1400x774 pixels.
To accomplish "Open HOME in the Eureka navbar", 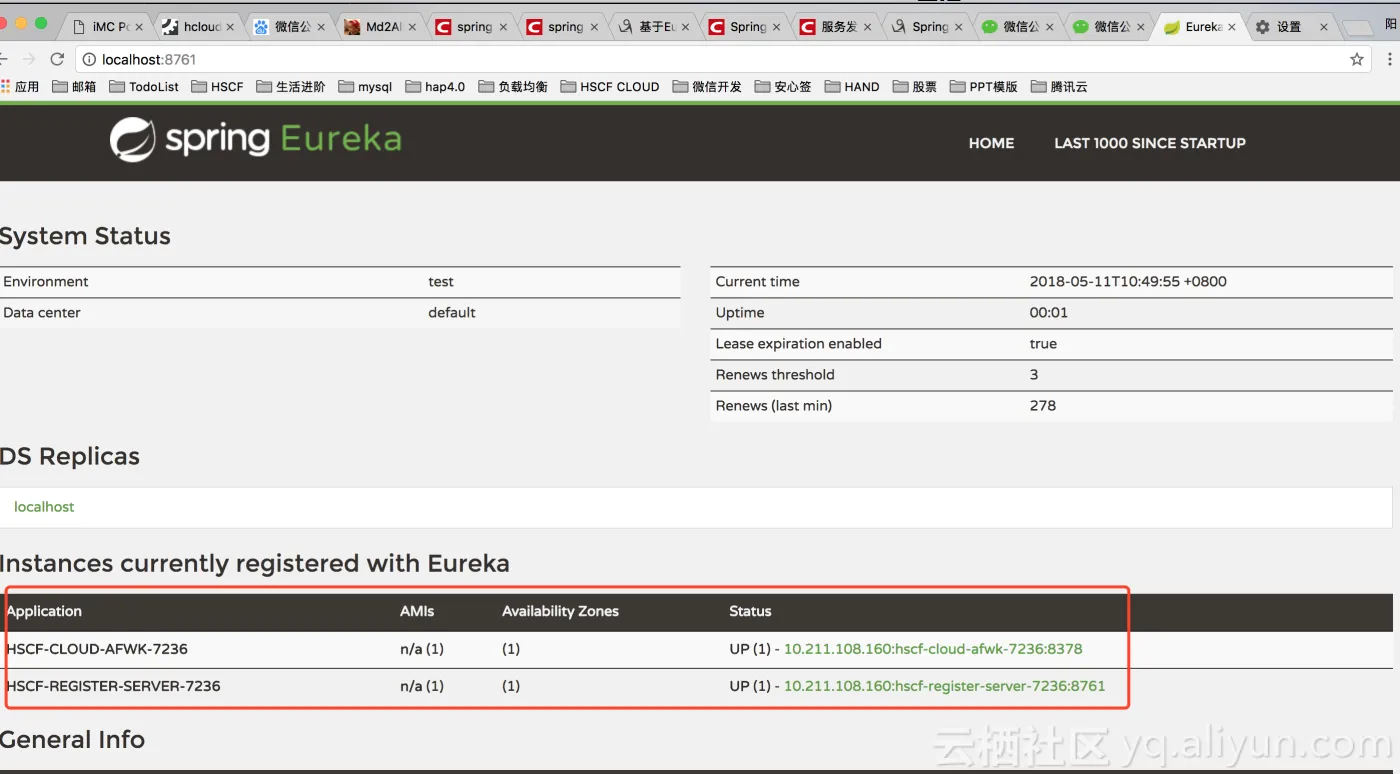I will click(x=991, y=143).
